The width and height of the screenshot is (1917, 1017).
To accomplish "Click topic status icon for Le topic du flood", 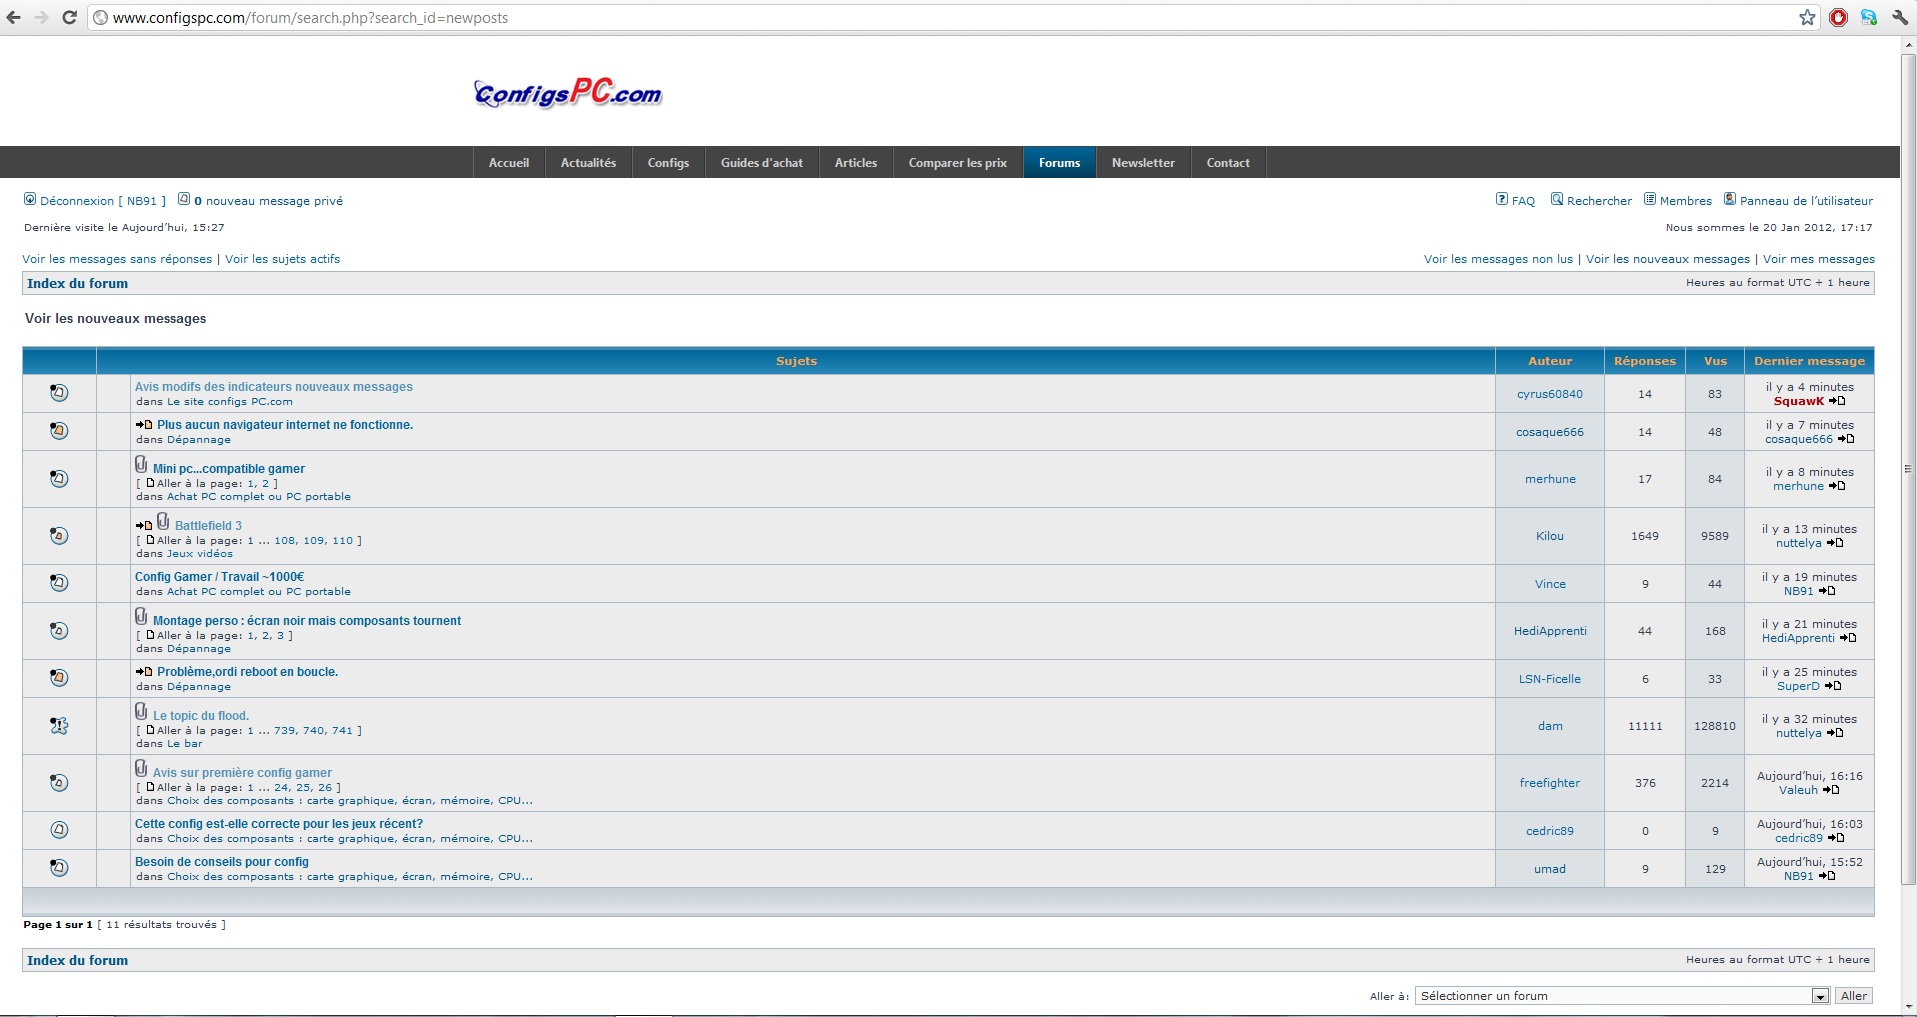I will click(x=59, y=726).
